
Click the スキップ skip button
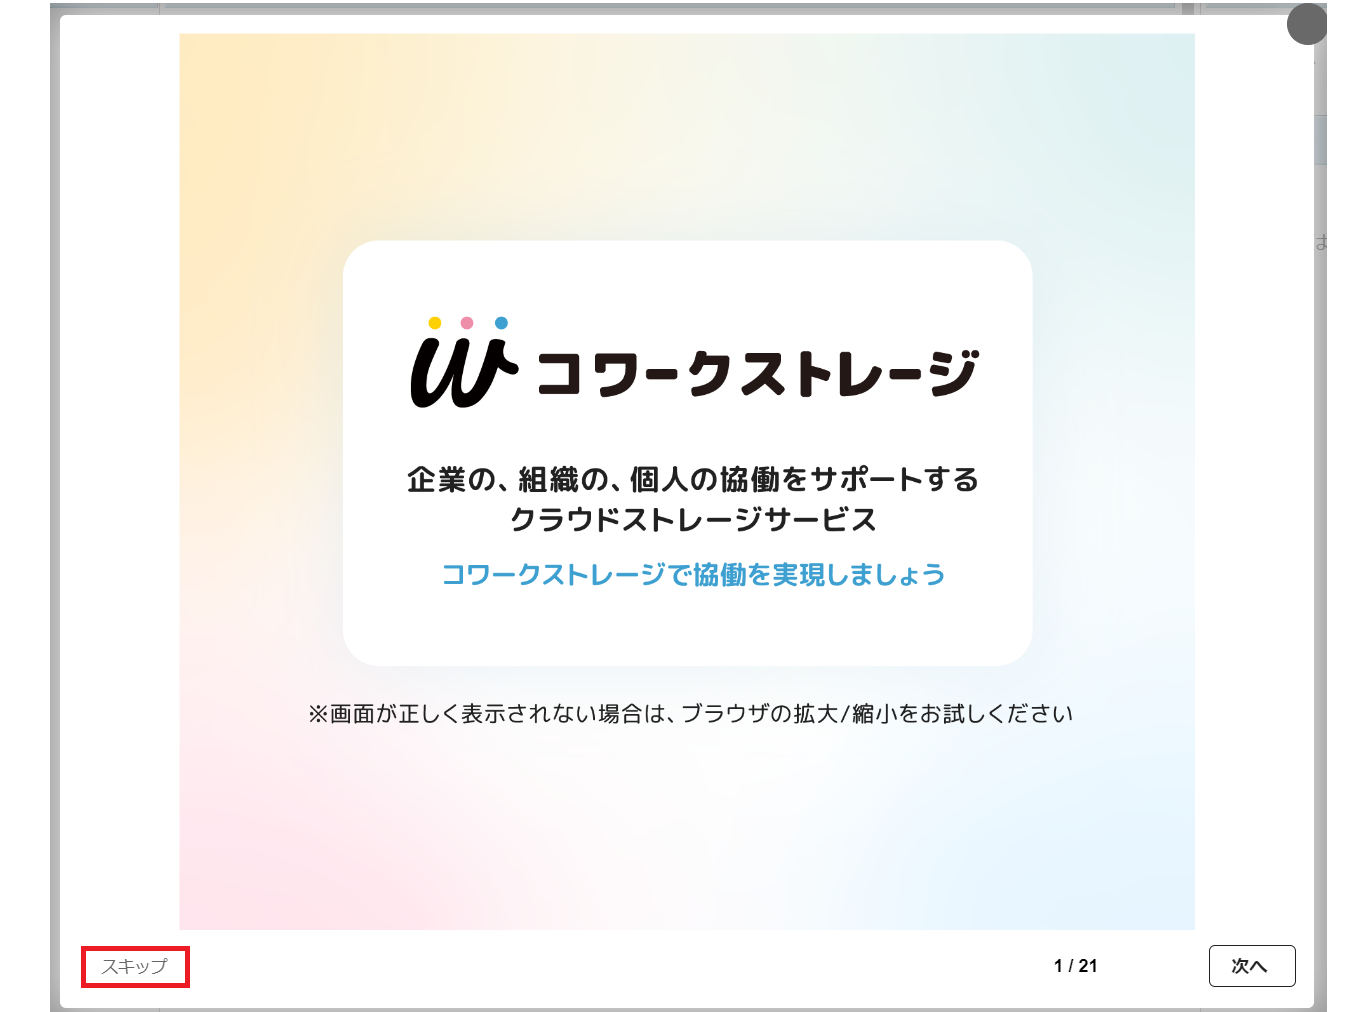coord(135,967)
